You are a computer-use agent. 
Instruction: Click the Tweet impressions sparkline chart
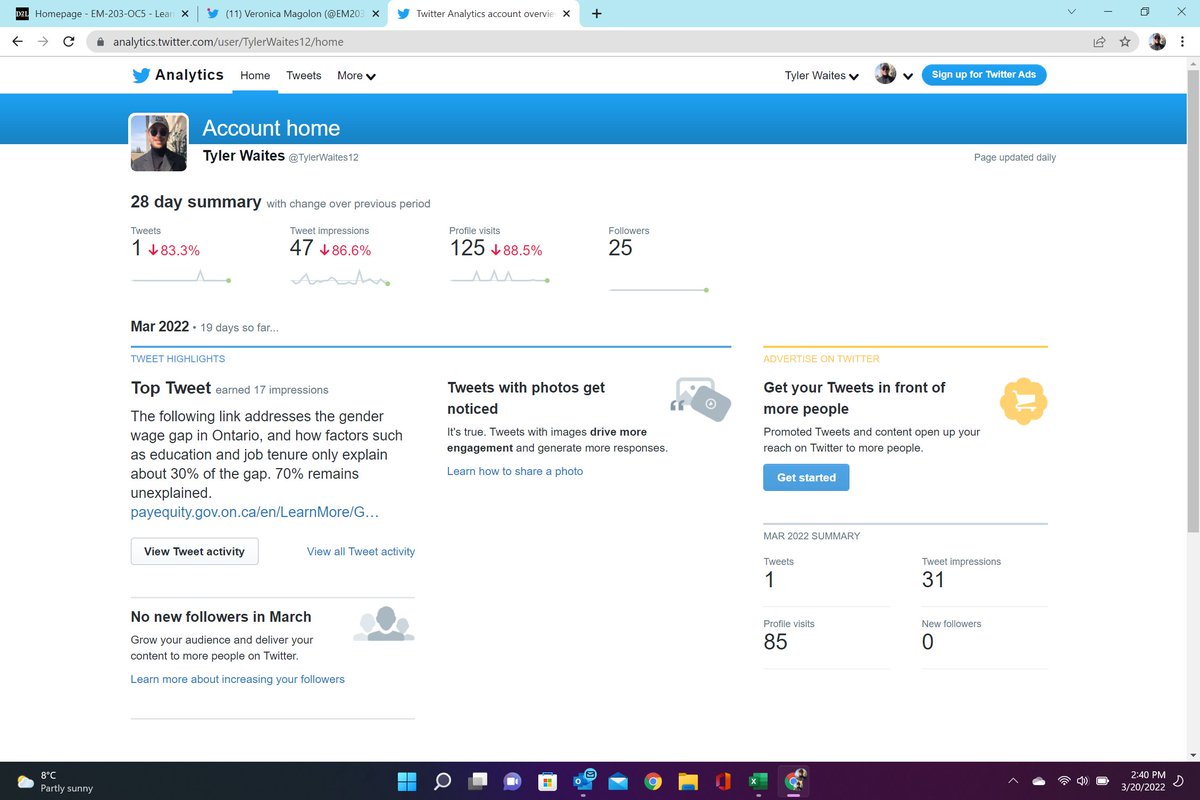point(340,279)
